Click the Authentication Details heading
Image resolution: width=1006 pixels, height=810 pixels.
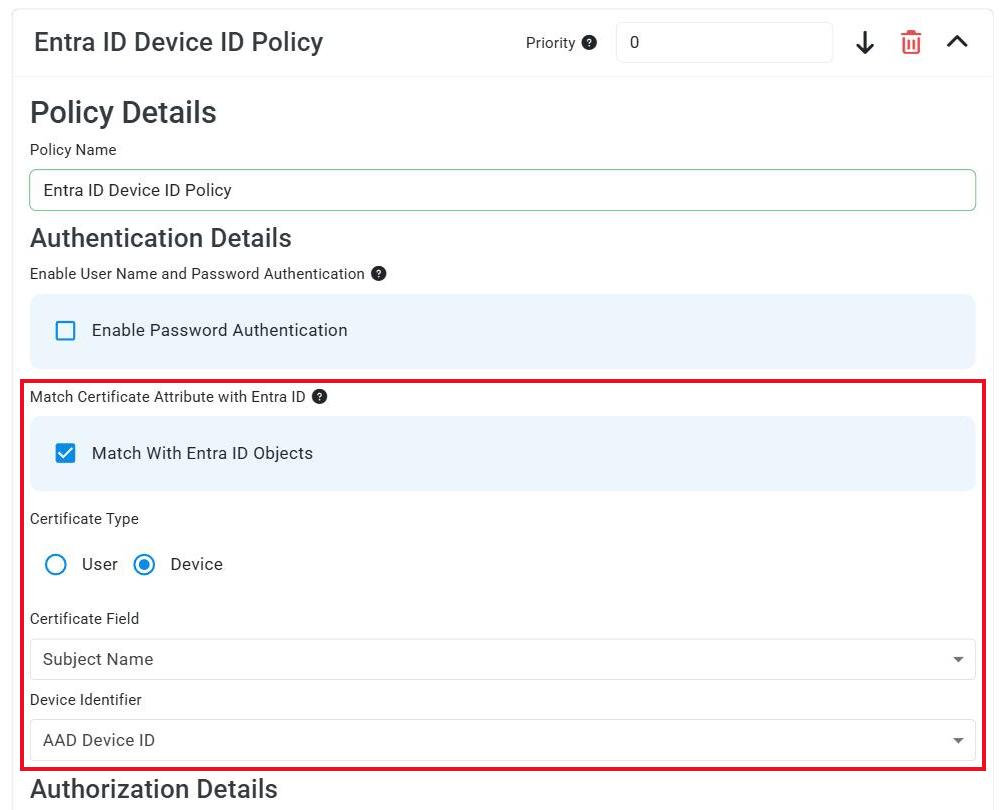pyautogui.click(x=161, y=238)
